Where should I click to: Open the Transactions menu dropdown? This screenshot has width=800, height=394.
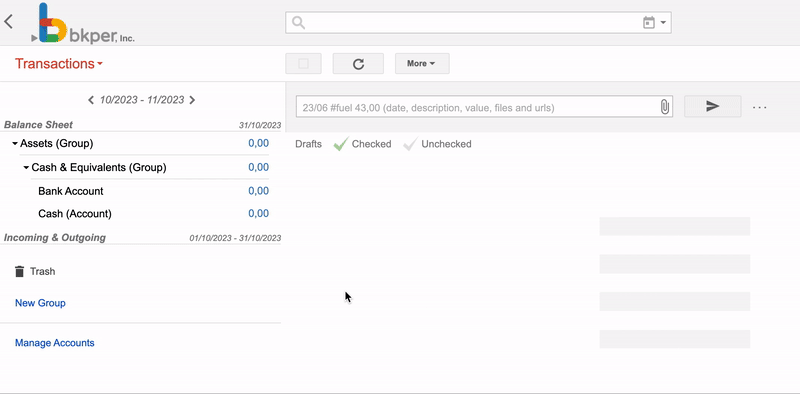[59, 64]
